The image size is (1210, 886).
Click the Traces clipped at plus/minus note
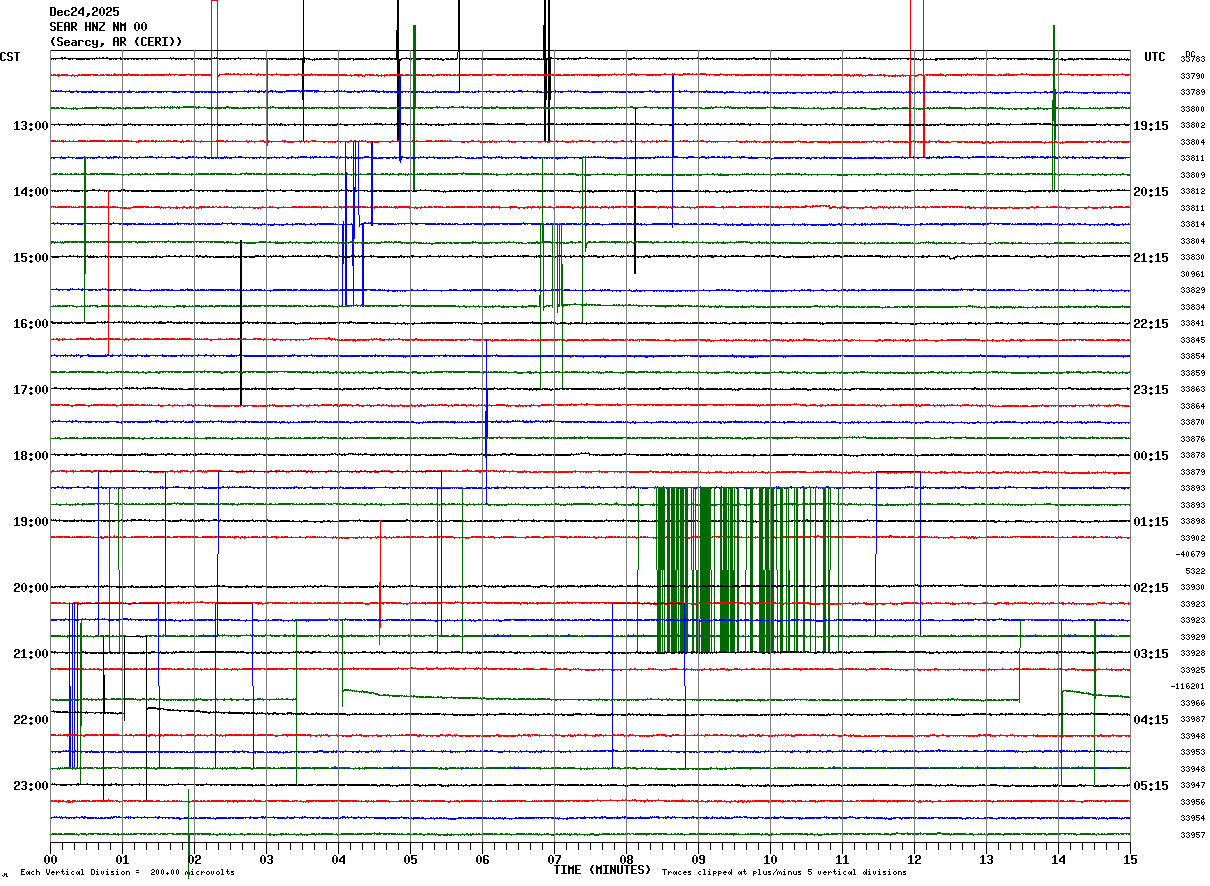tap(784, 873)
